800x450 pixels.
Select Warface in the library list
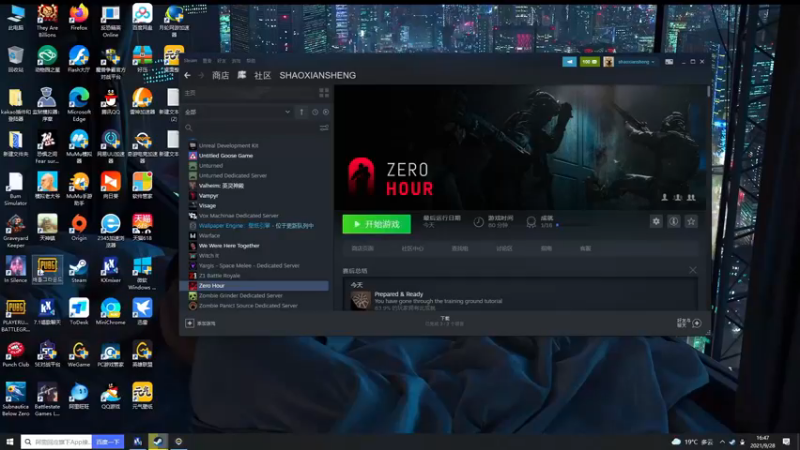[x=209, y=236]
